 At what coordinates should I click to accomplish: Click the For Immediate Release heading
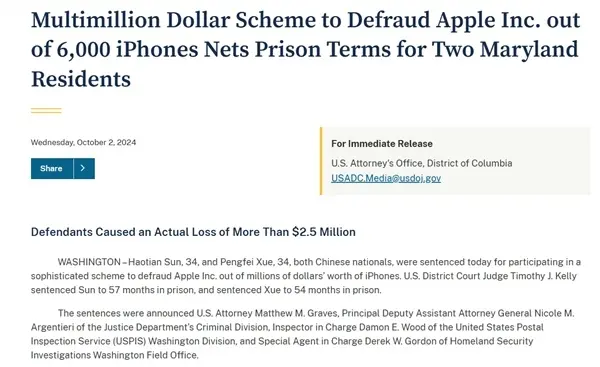point(382,144)
